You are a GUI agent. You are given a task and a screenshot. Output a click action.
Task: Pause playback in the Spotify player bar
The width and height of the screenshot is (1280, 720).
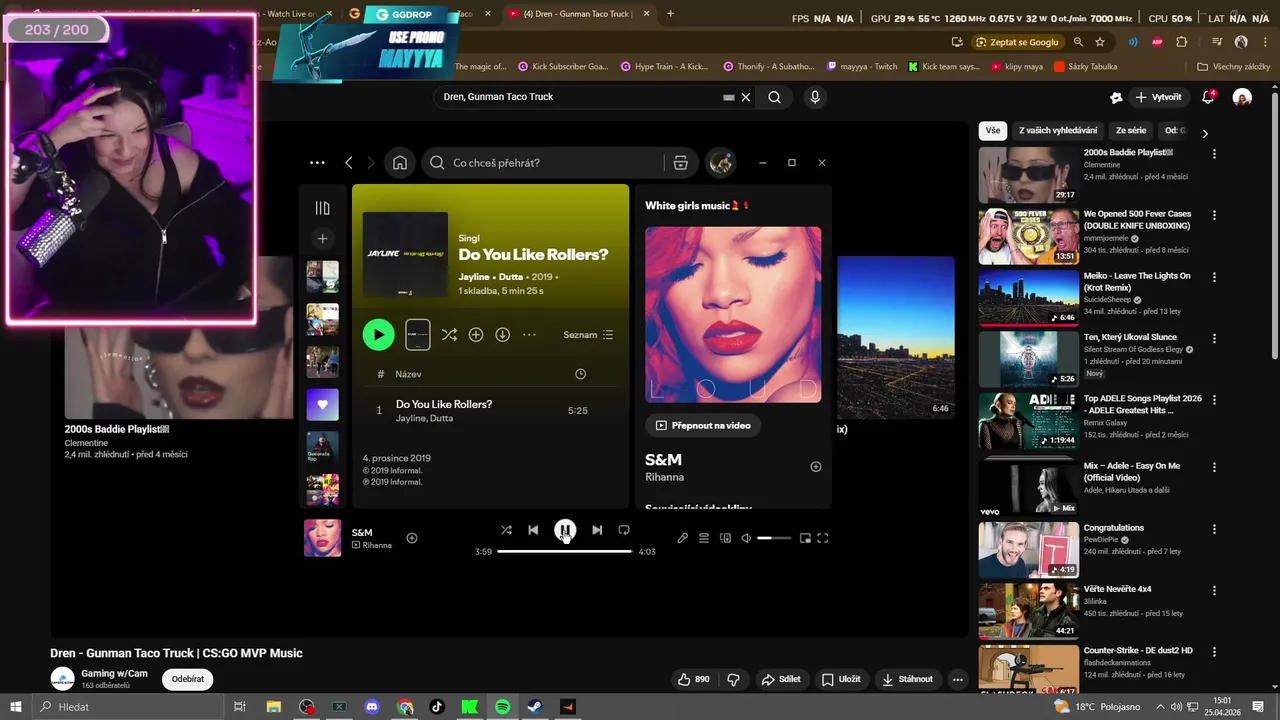click(x=565, y=530)
